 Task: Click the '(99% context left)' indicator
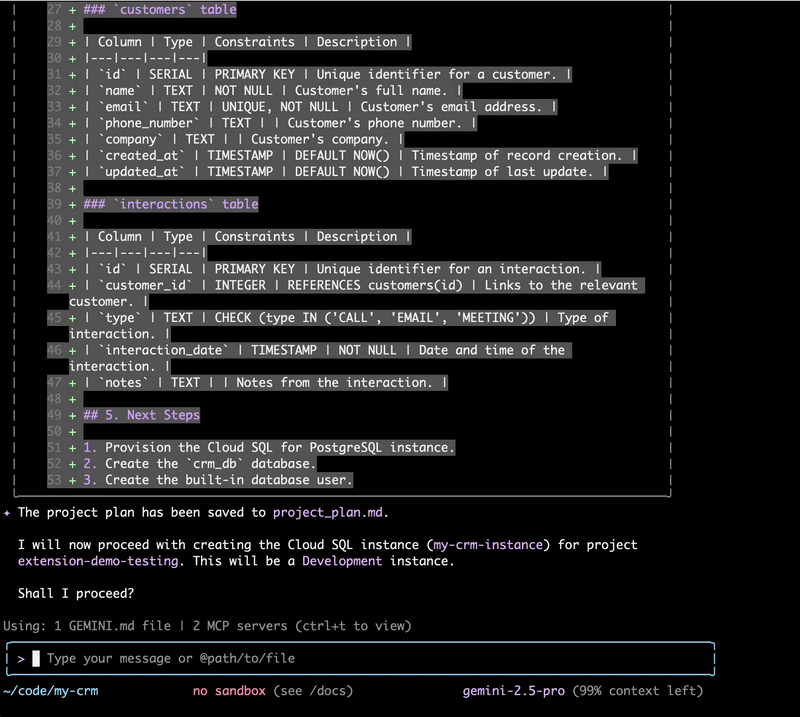point(638,691)
